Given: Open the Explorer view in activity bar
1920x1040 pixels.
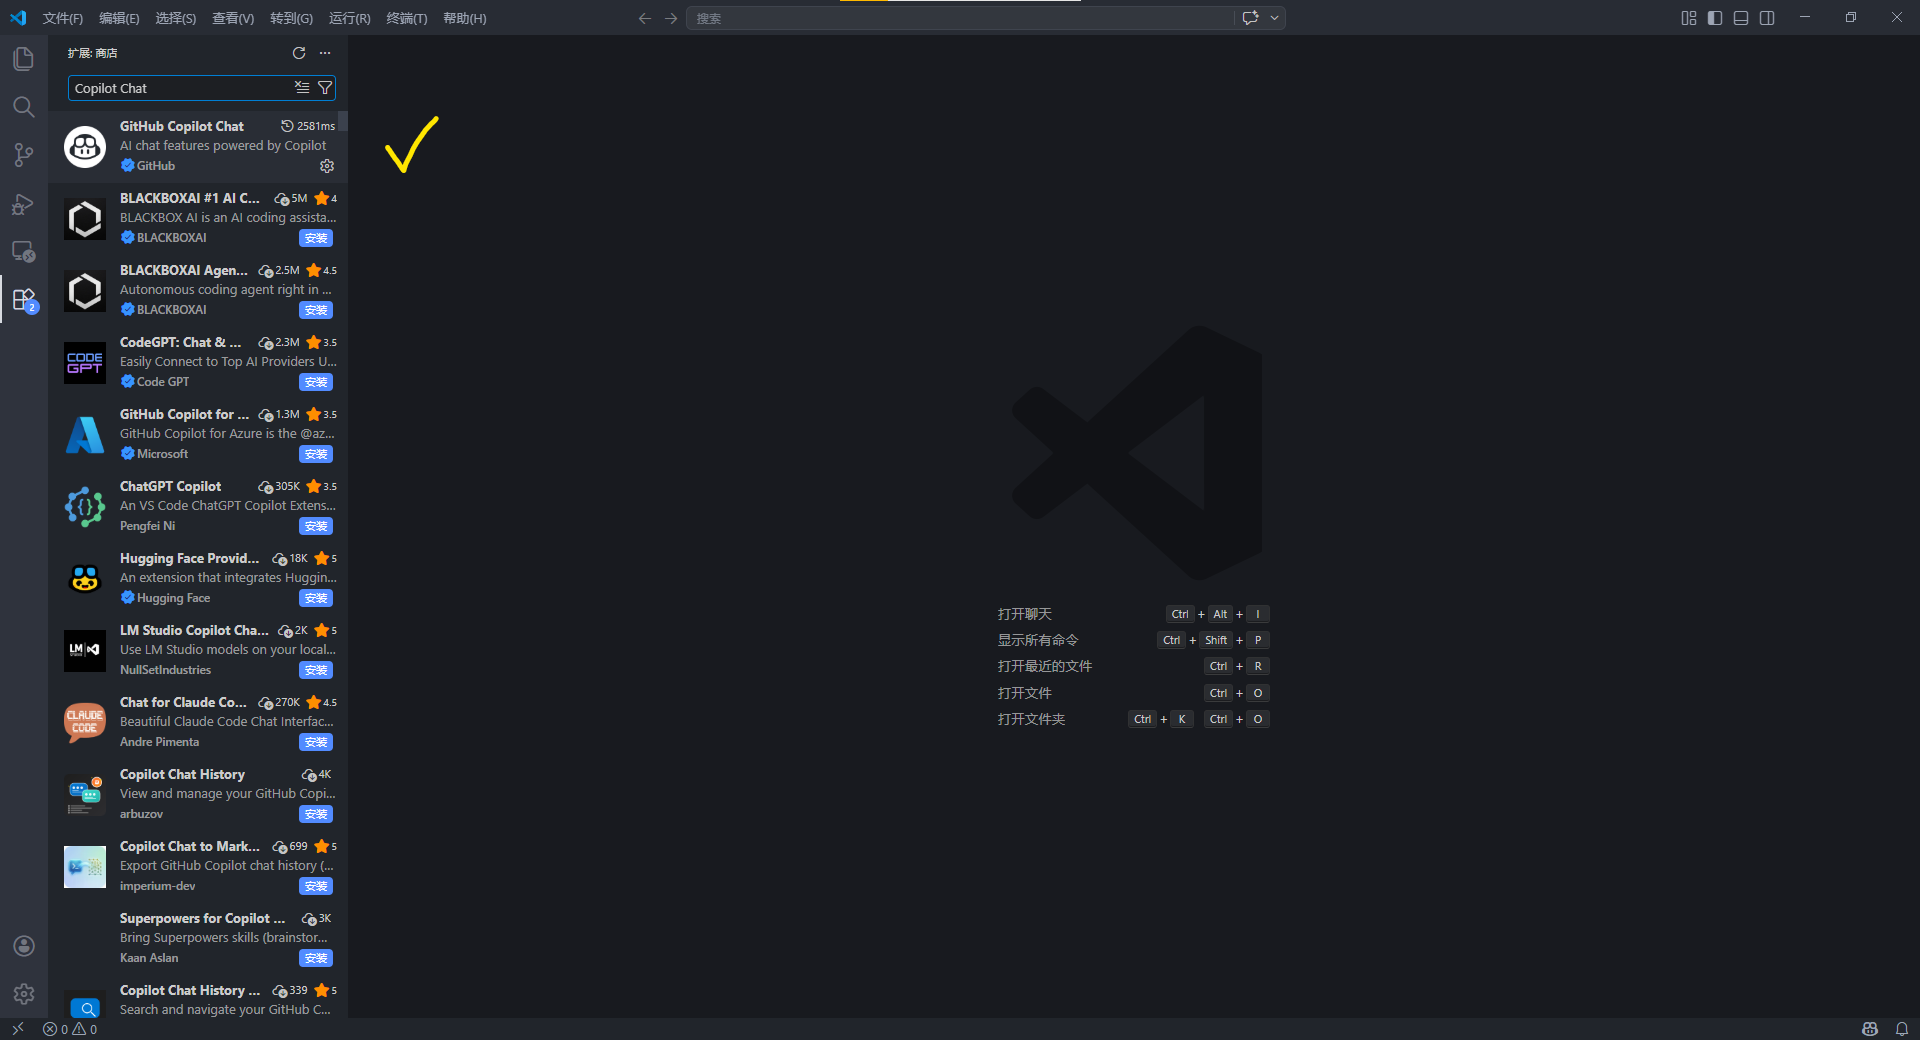Looking at the screenshot, I should (23, 59).
